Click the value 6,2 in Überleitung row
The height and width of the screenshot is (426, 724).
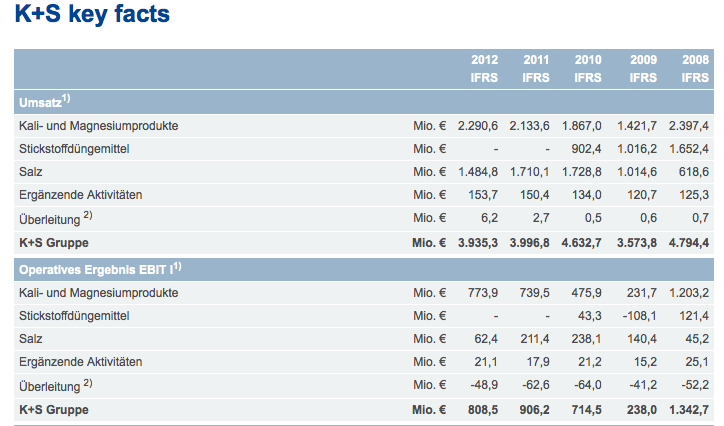pos(489,218)
